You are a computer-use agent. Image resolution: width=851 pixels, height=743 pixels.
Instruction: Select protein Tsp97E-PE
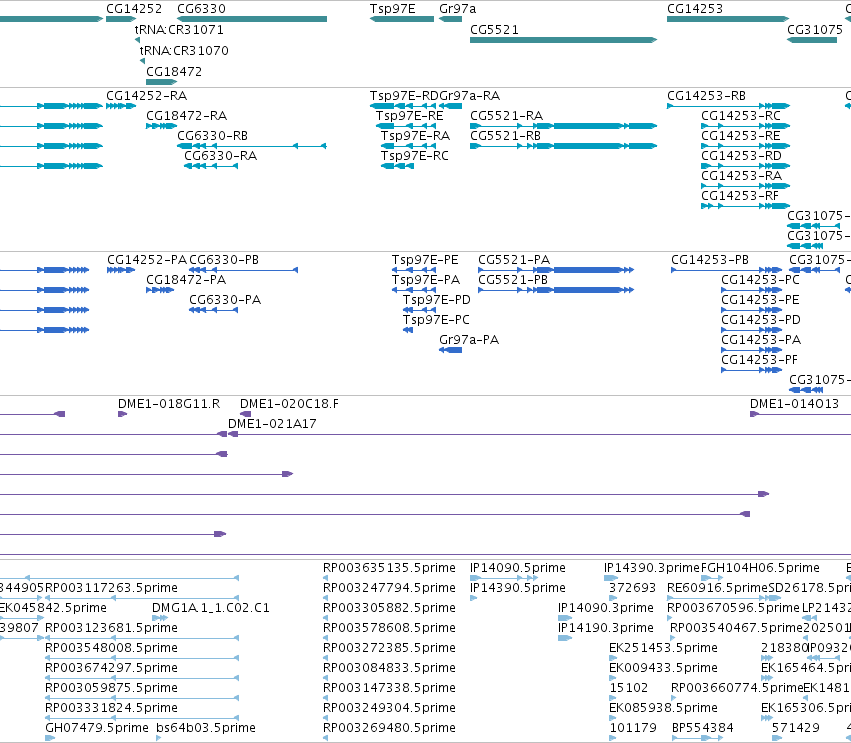pyautogui.click(x=425, y=260)
